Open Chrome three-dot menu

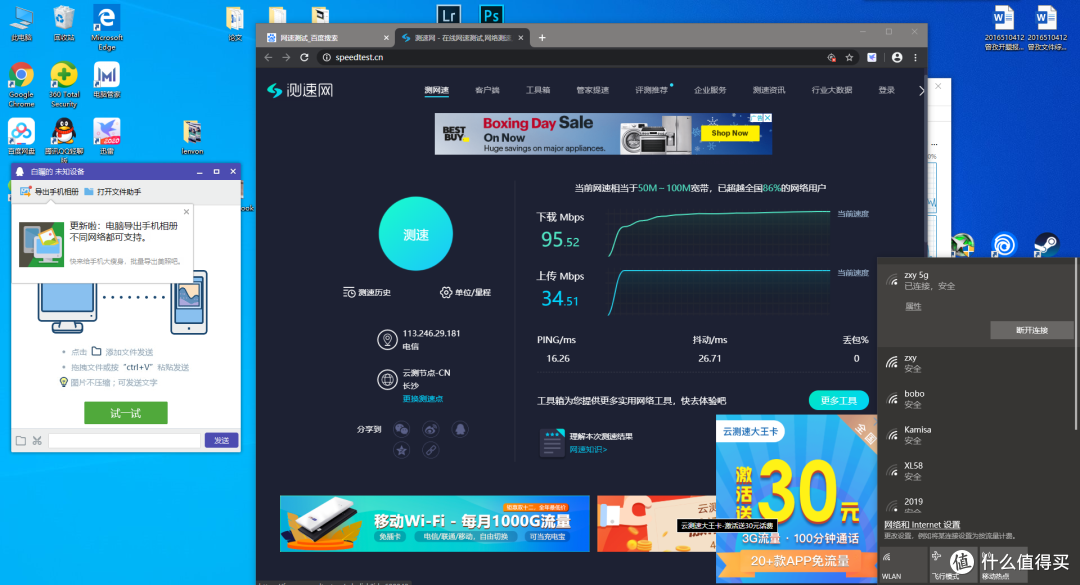tap(915, 57)
